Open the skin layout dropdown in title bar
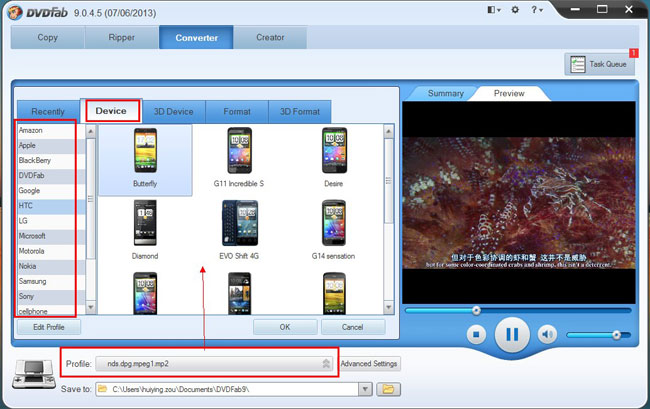Viewport: 650px width, 409px height. [494, 10]
